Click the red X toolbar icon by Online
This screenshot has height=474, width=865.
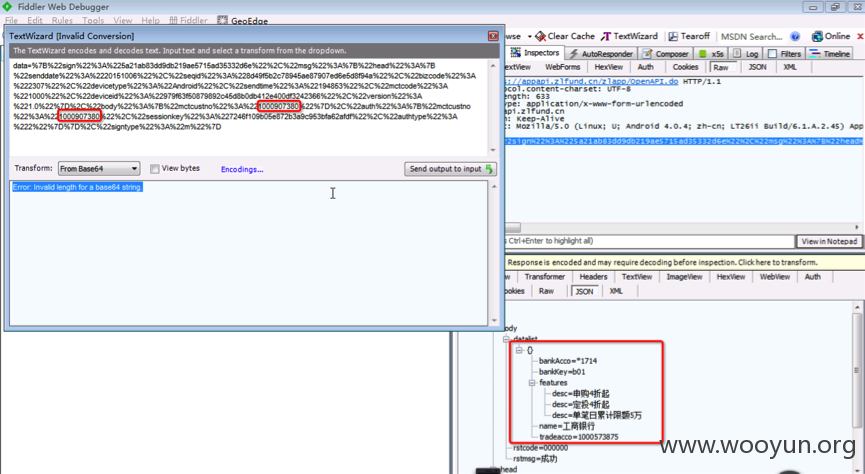[x=859, y=36]
